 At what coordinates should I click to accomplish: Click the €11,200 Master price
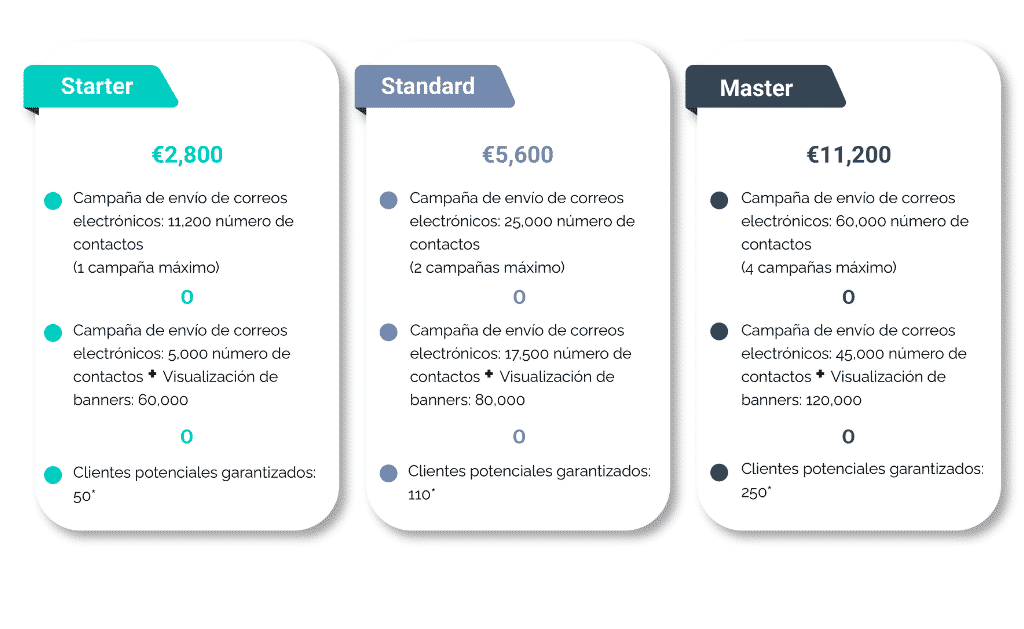849,155
